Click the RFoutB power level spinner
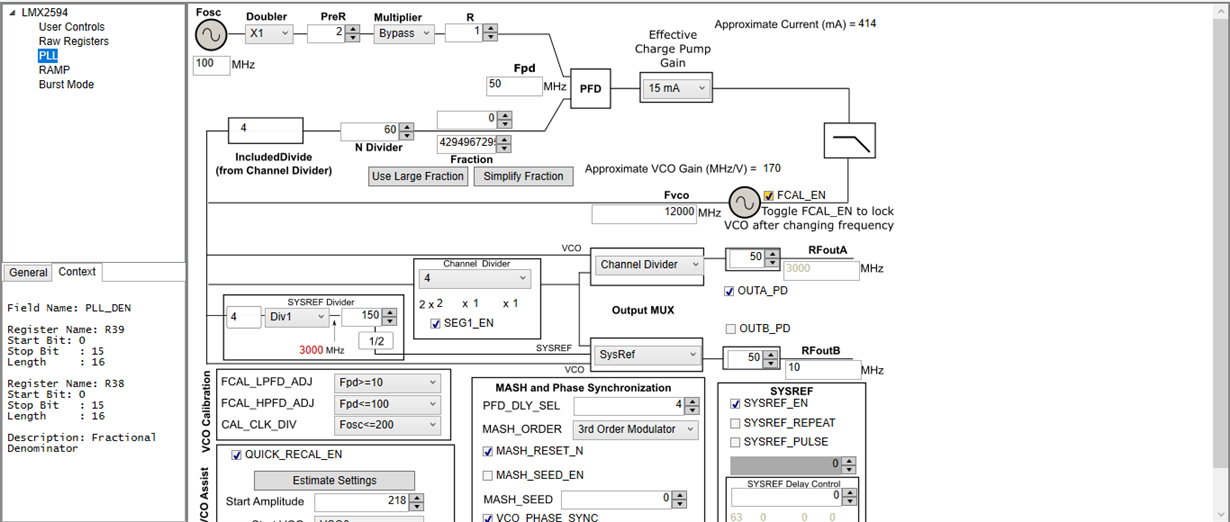This screenshot has height=522, width=1230. (752, 357)
